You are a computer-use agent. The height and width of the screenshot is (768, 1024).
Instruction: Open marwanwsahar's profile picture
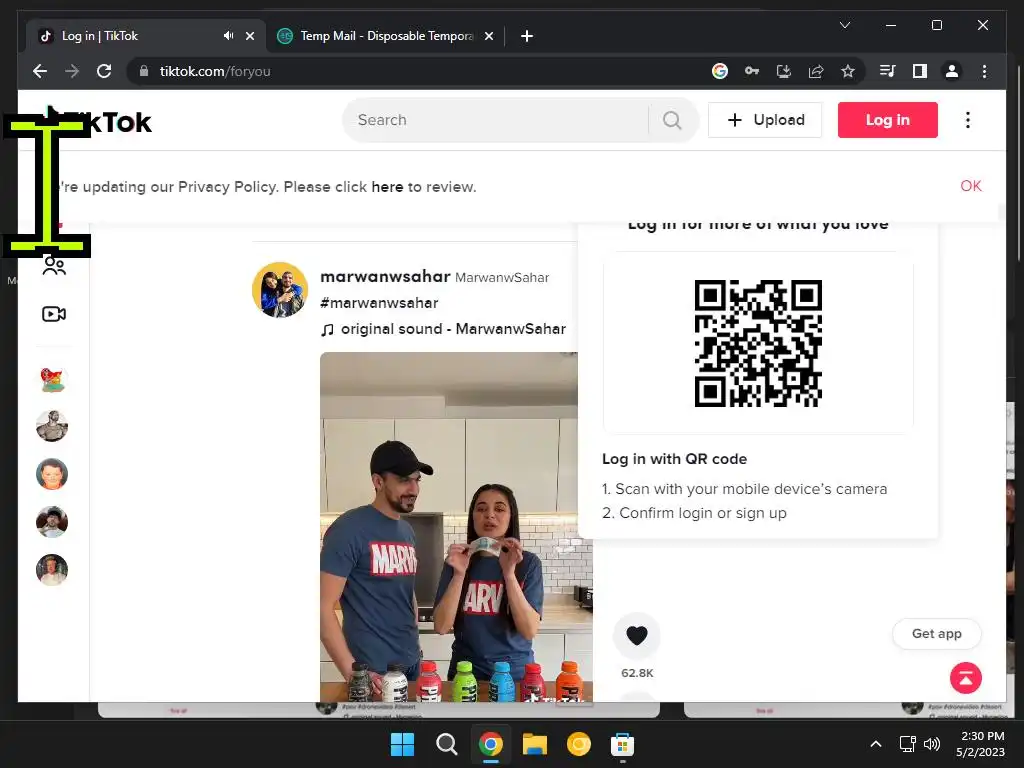click(280, 290)
